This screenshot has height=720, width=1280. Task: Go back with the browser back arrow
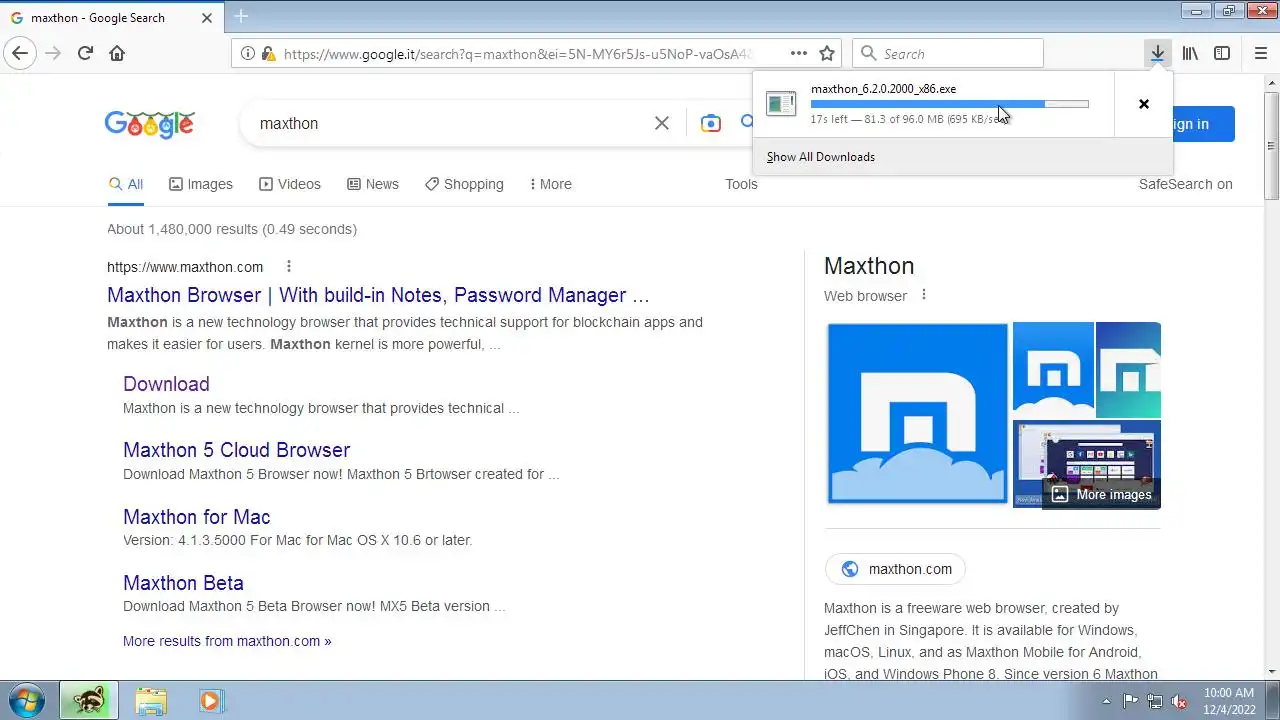[20, 53]
